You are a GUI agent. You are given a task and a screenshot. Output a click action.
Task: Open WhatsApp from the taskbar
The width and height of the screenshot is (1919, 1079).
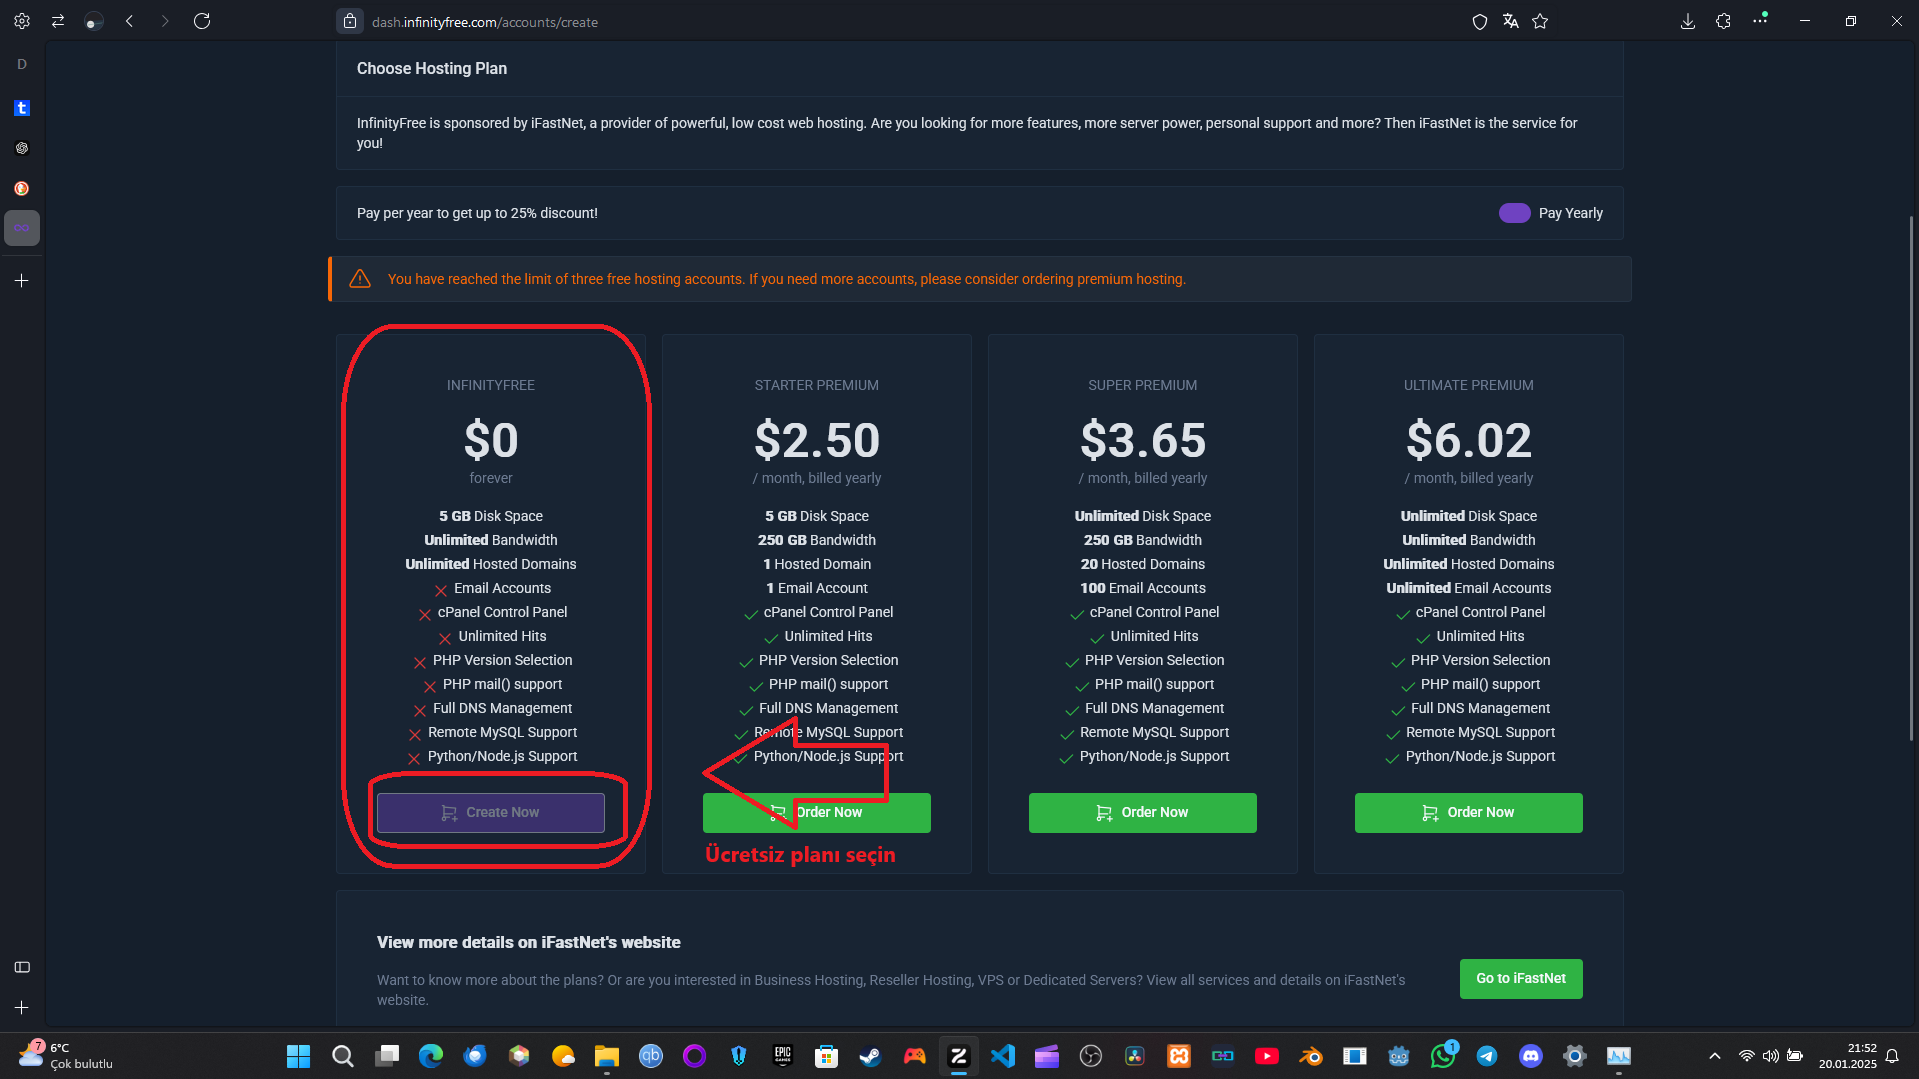coord(1443,1056)
